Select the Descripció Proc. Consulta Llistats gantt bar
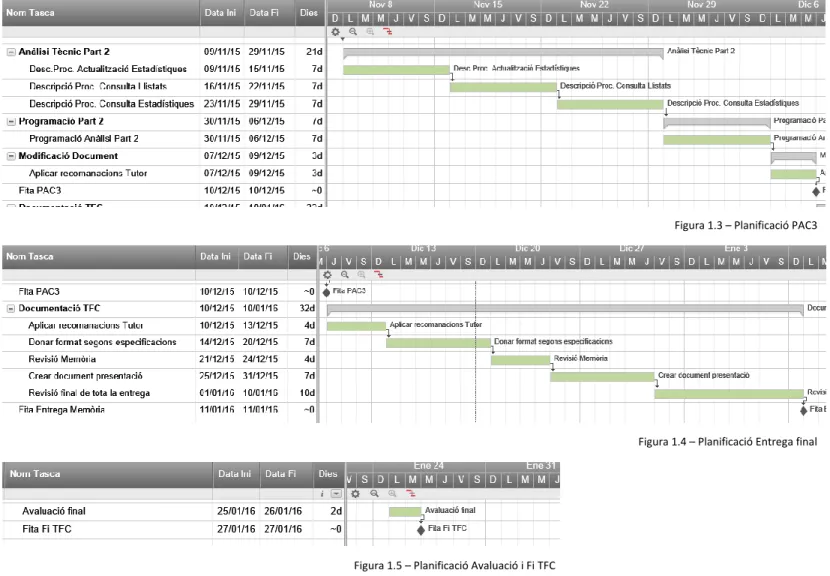Viewport: 830px width, 576px height. coord(503,87)
